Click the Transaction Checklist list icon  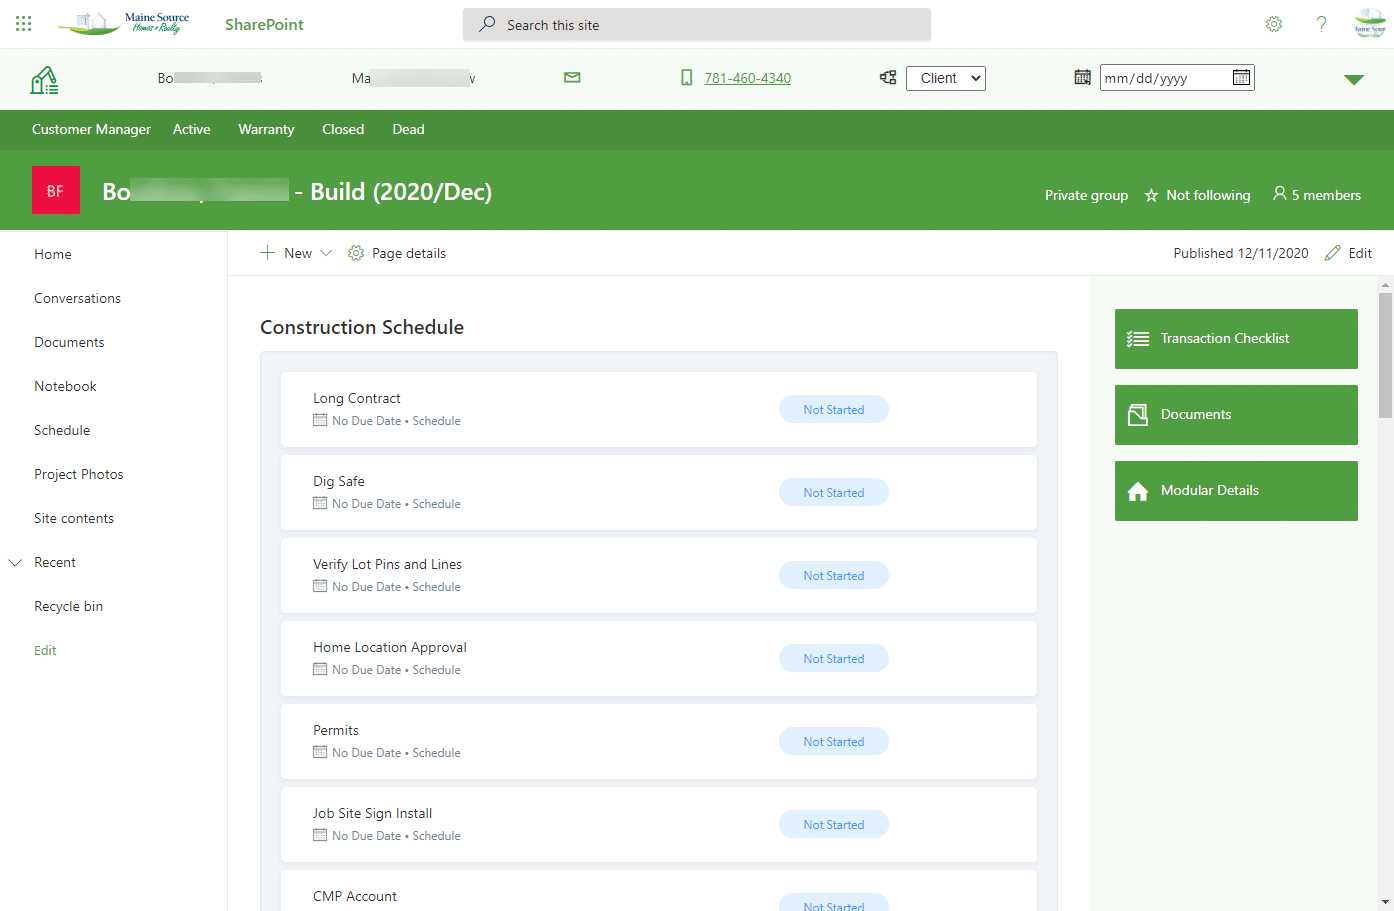point(1138,339)
